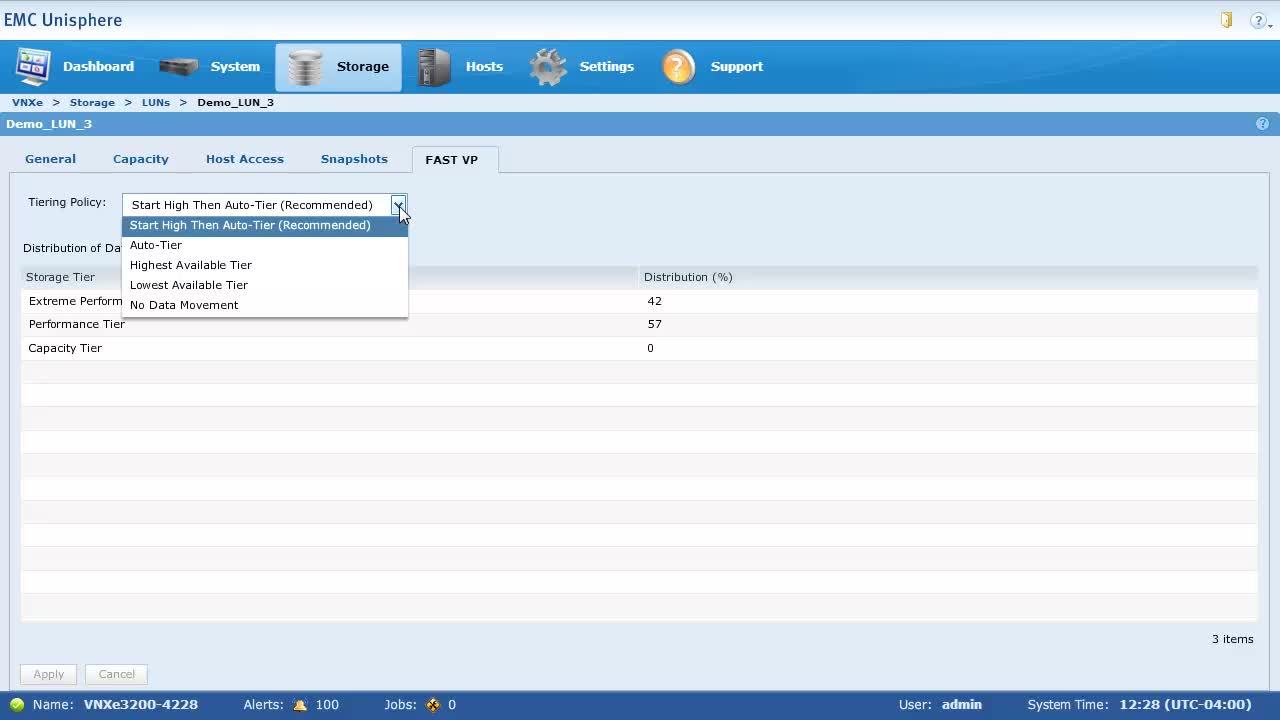Viewport: 1280px width, 720px height.
Task: Switch to the Capacity tab
Action: click(x=141, y=159)
